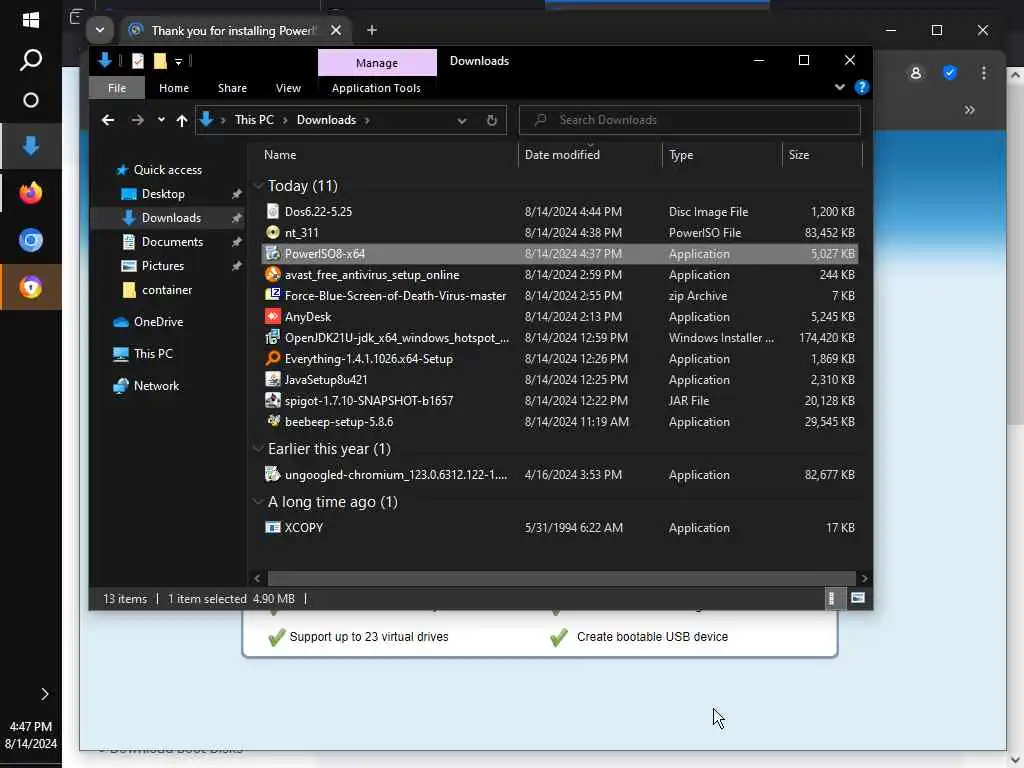The width and height of the screenshot is (1024, 768).
Task: Click This PC in address breadcrumb
Action: coord(254,120)
